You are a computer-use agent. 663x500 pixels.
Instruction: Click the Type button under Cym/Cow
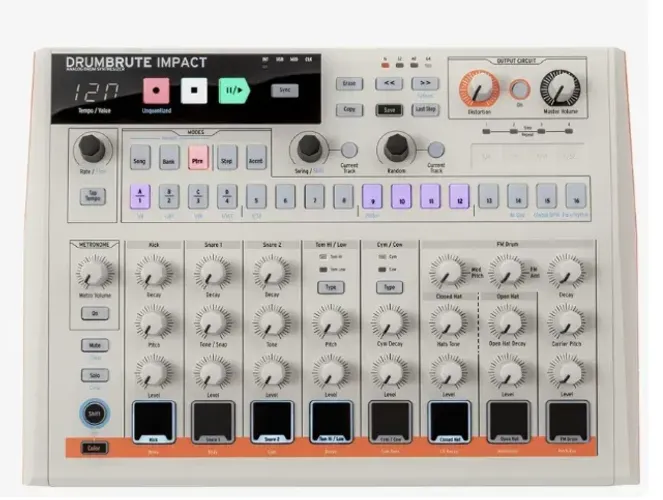[389, 287]
